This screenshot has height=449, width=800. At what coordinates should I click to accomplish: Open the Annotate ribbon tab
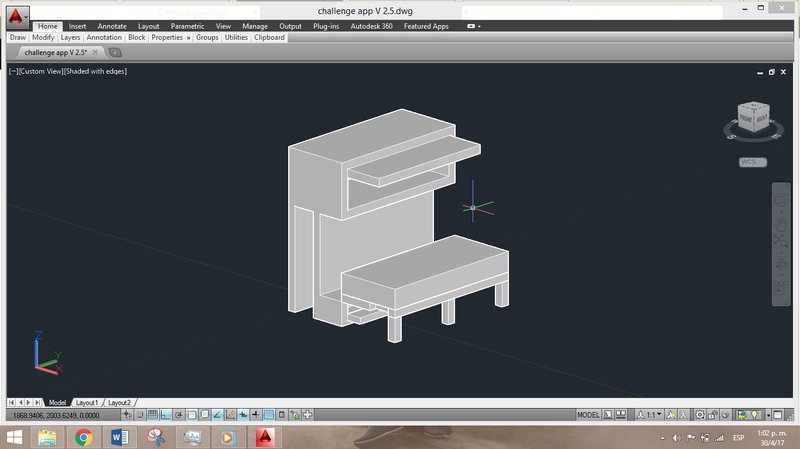pyautogui.click(x=111, y=26)
